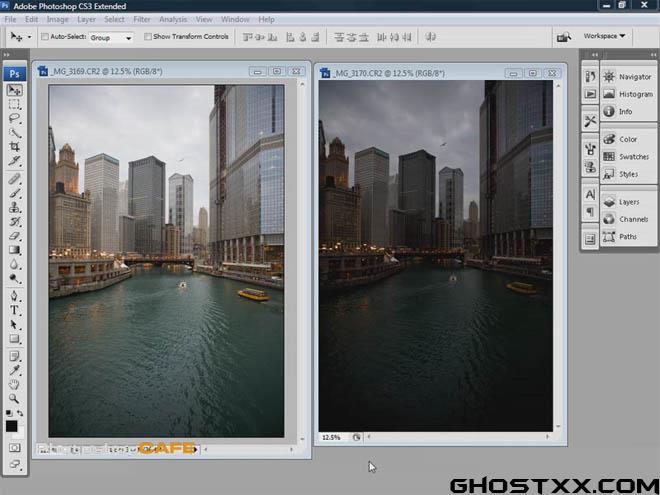Select the Eraser tool
The width and height of the screenshot is (660, 495).
coord(14,236)
